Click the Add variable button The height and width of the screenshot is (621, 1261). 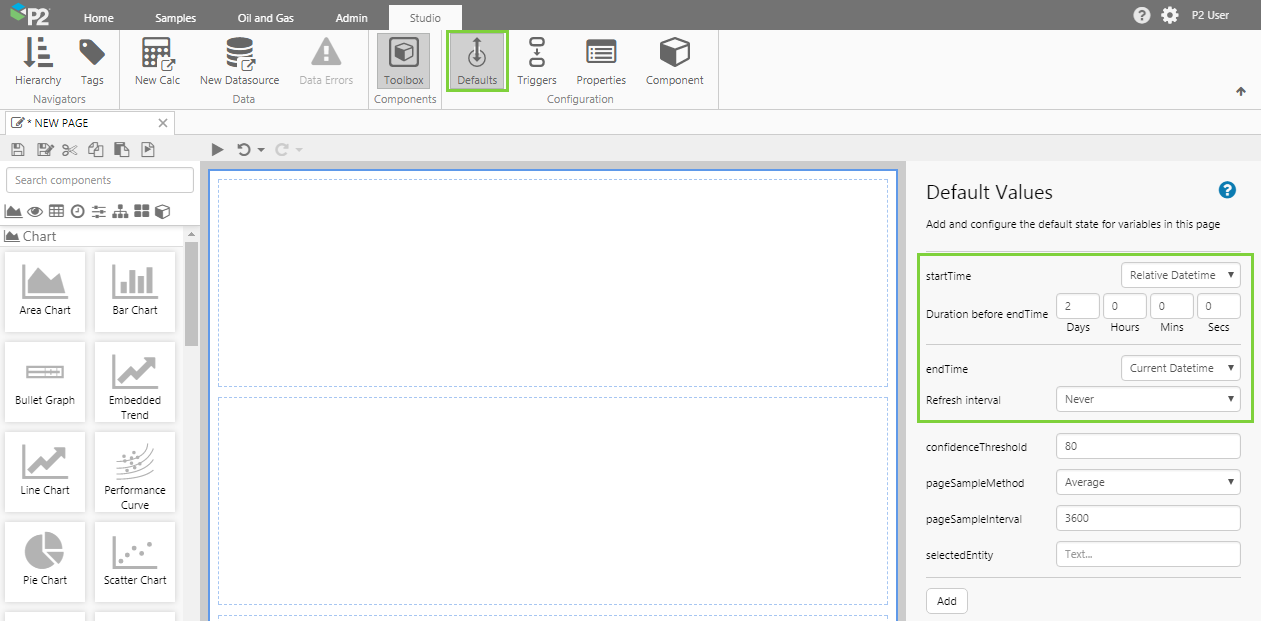tap(946, 601)
